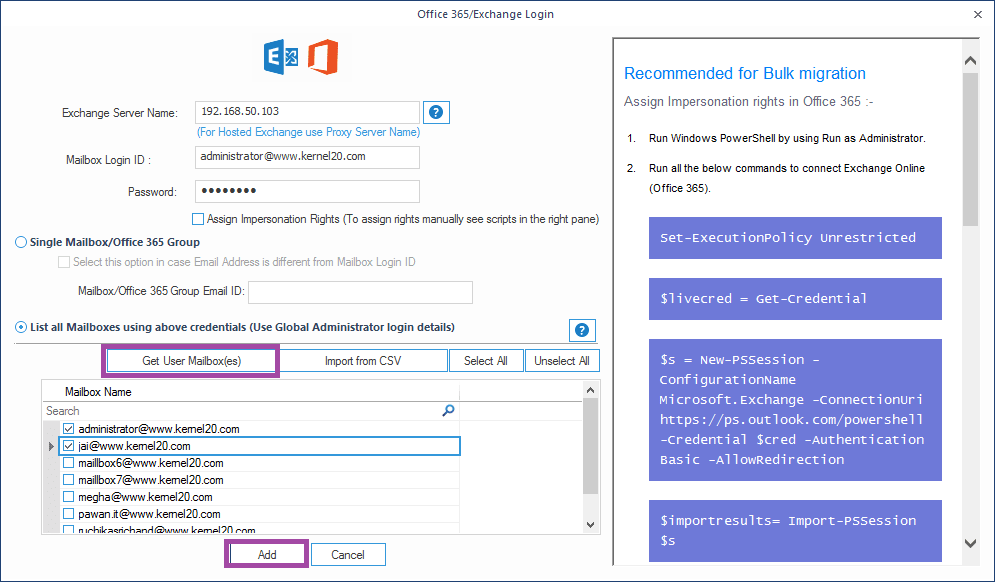Select Single Mailbox/Office 365 Group option
The image size is (995, 582).
tap(22, 242)
